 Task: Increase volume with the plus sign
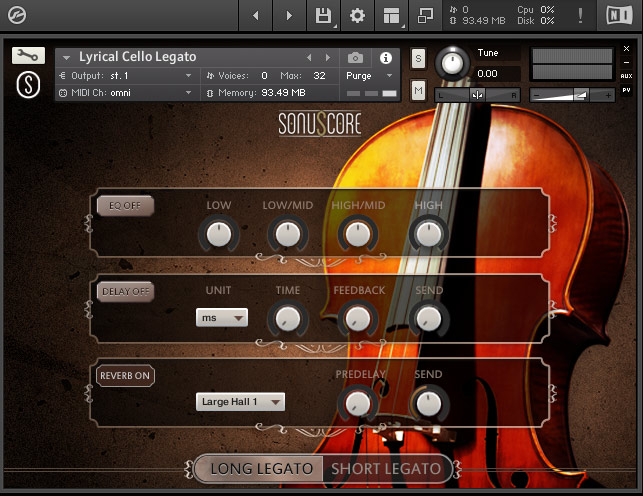(608, 96)
